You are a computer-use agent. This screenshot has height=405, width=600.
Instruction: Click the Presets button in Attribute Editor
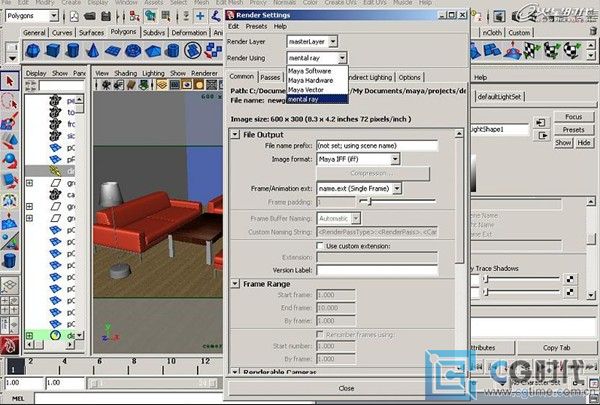point(573,130)
